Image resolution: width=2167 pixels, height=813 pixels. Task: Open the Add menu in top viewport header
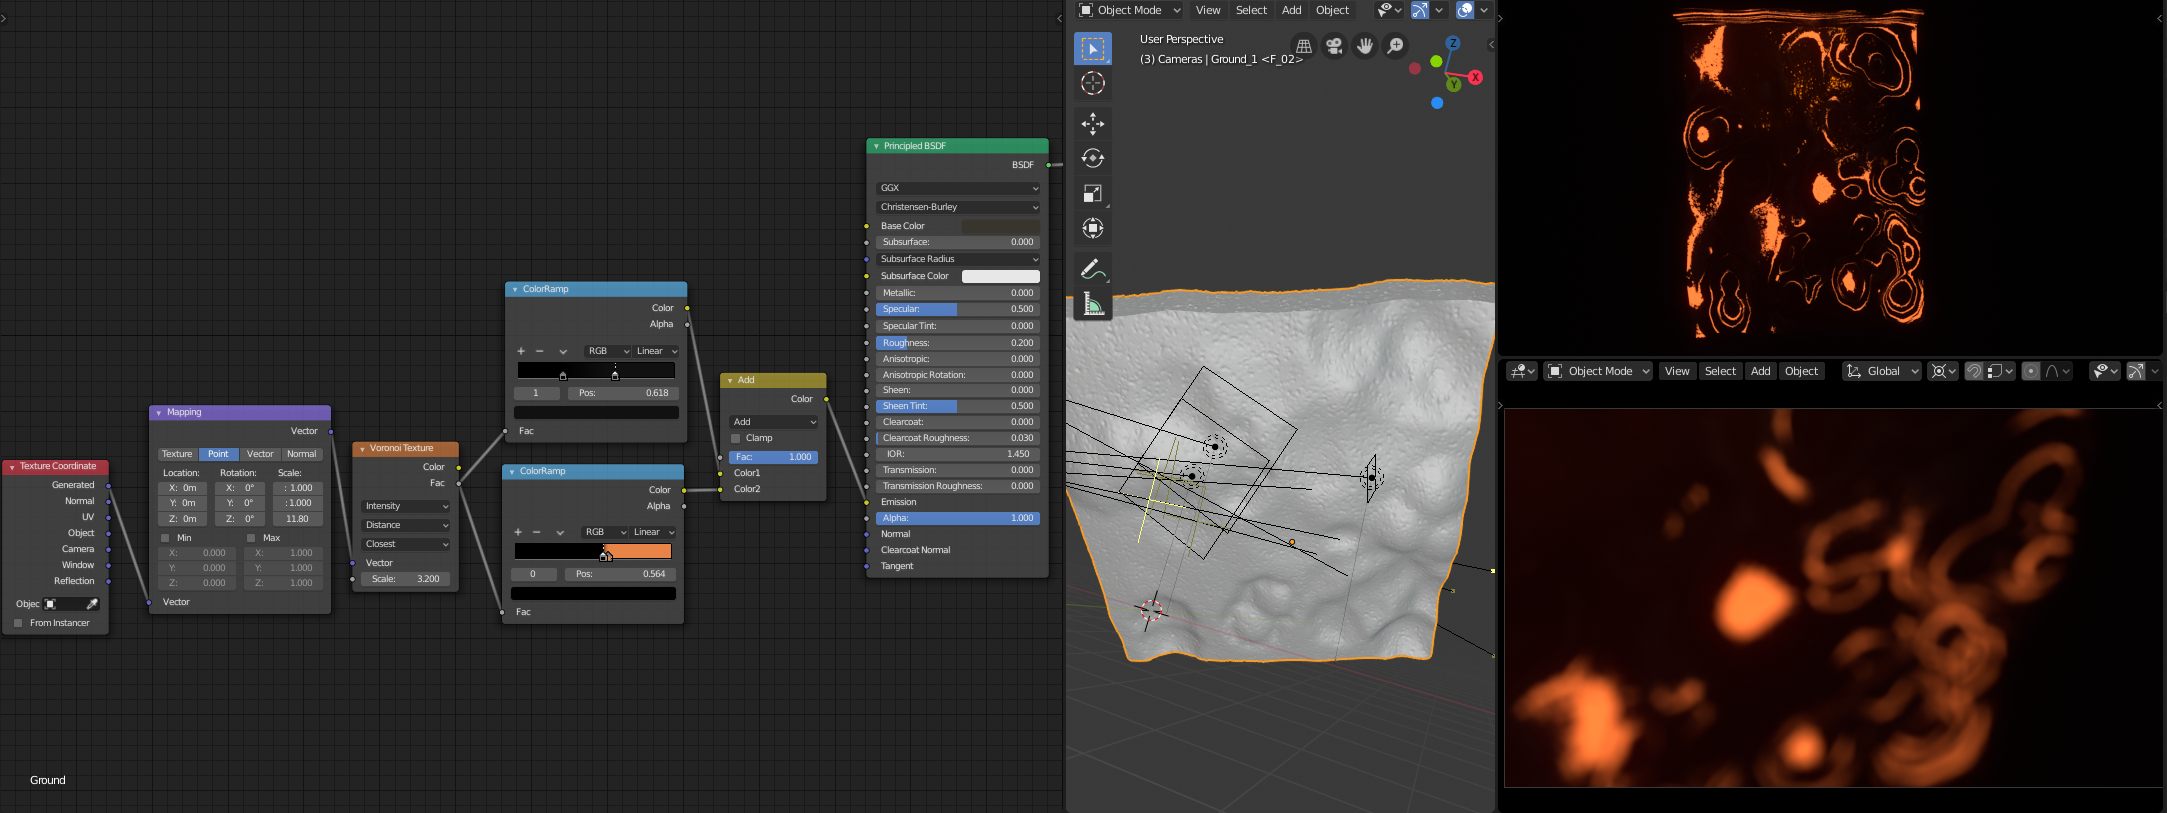[1291, 10]
